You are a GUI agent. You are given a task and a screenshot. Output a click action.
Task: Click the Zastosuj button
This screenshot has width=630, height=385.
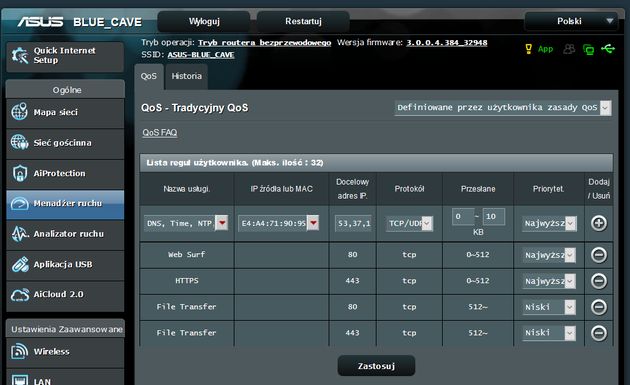coord(376,366)
